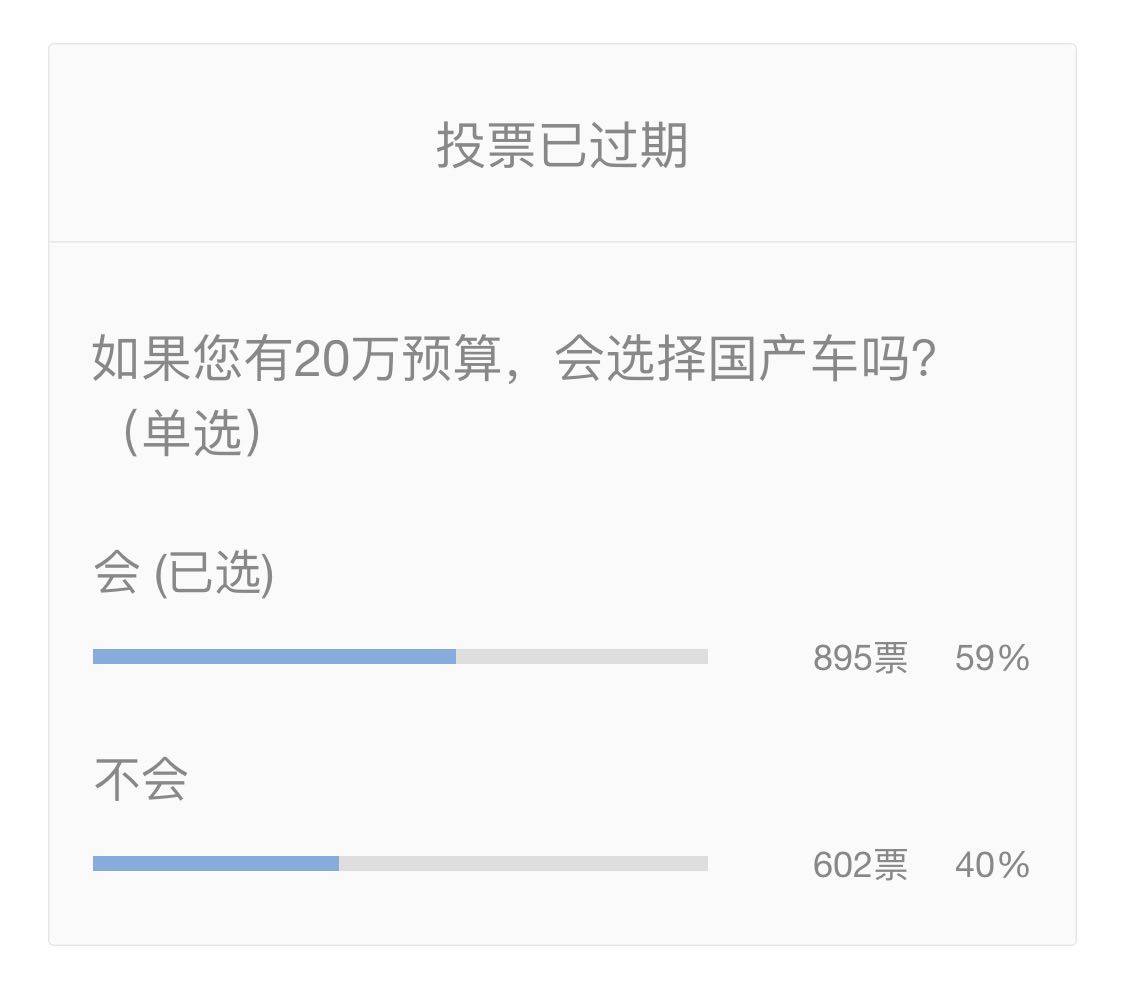Click the divider line below the header

pyautogui.click(x=562, y=242)
